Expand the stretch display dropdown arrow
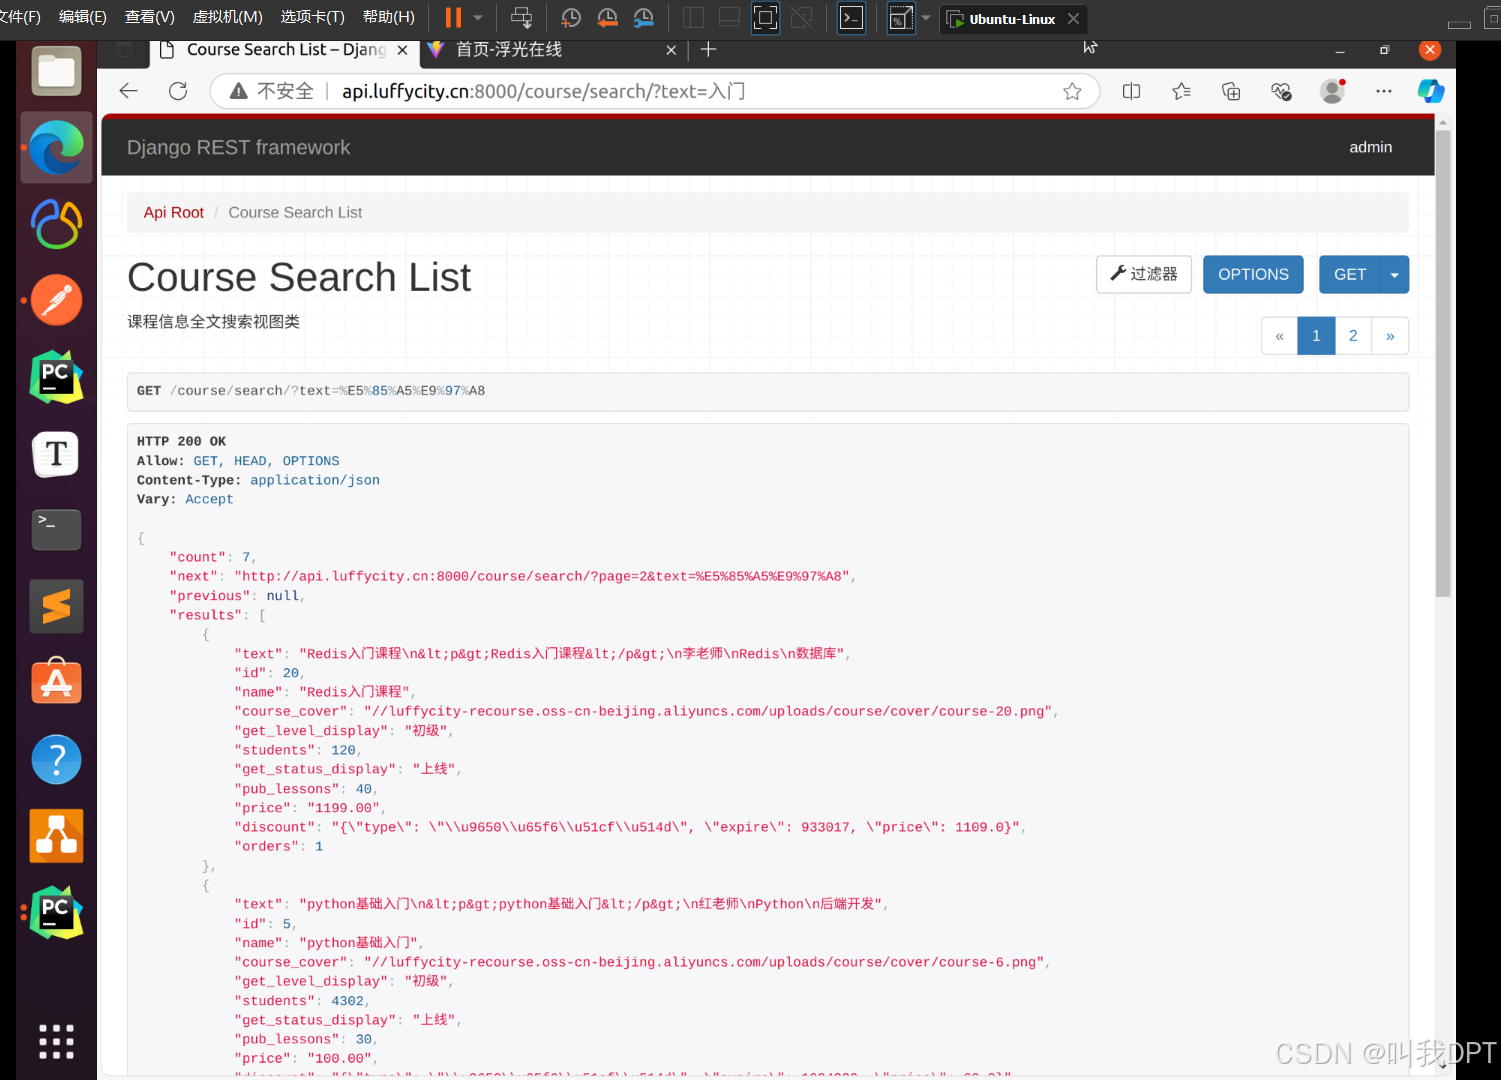1501x1080 pixels. [x=926, y=17]
